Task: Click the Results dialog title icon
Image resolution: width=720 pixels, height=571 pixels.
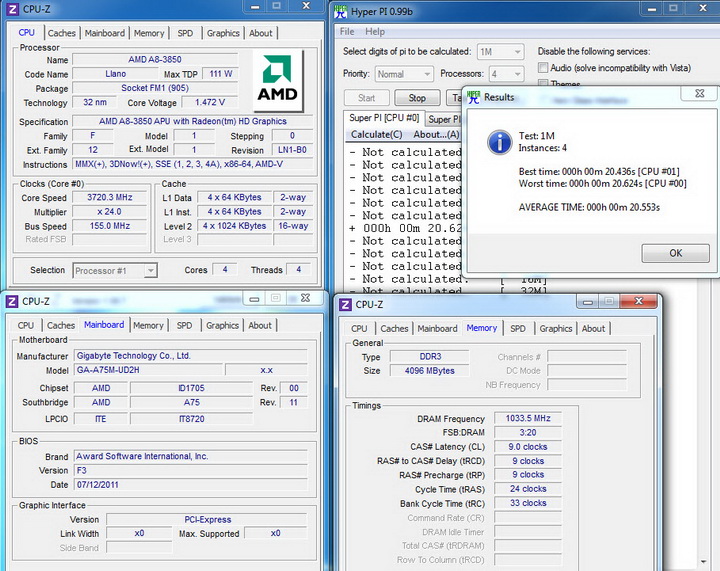Action: (x=473, y=97)
